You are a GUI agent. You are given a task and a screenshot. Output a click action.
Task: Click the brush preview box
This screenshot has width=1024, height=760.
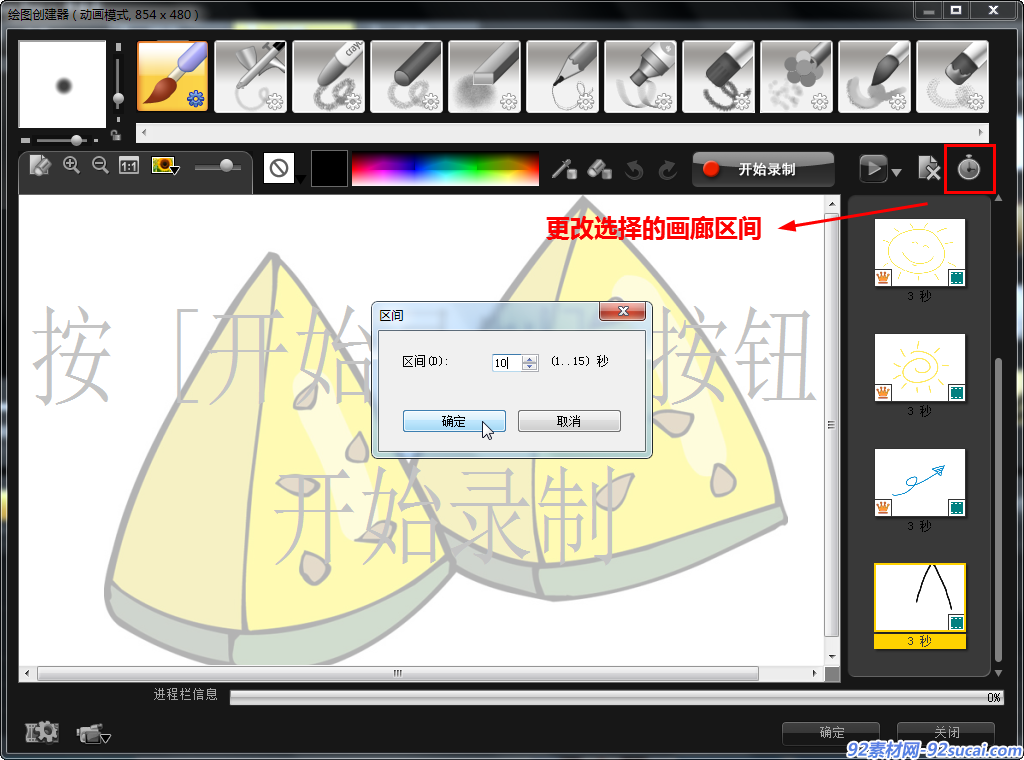62,84
